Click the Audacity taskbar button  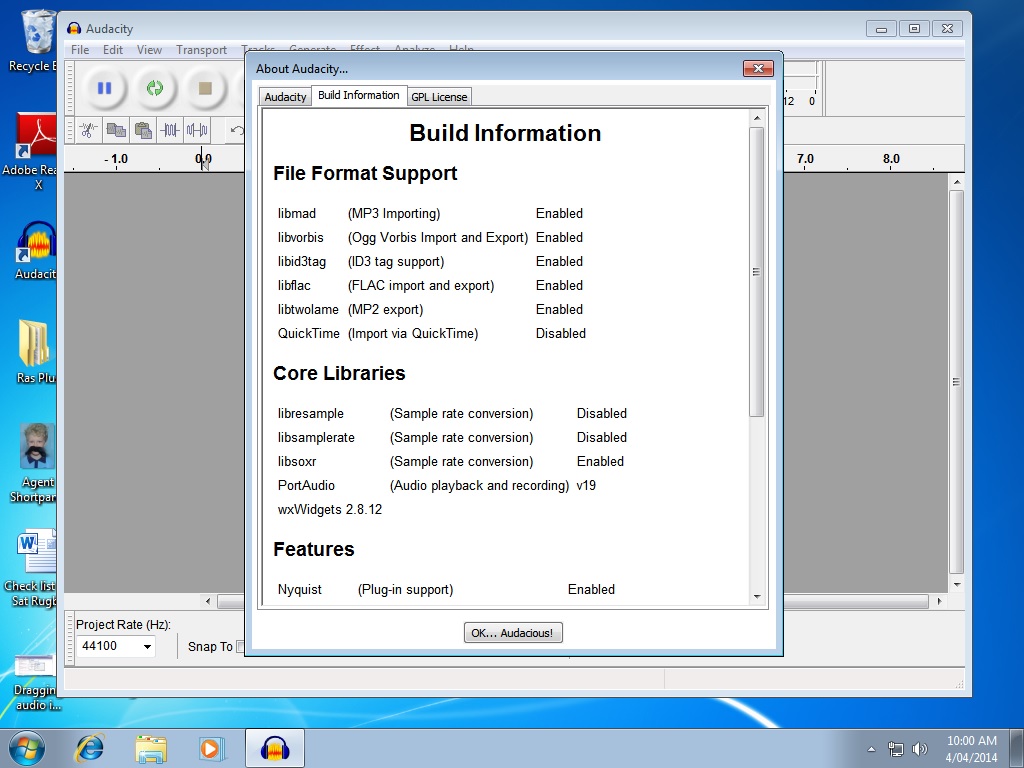click(x=275, y=748)
